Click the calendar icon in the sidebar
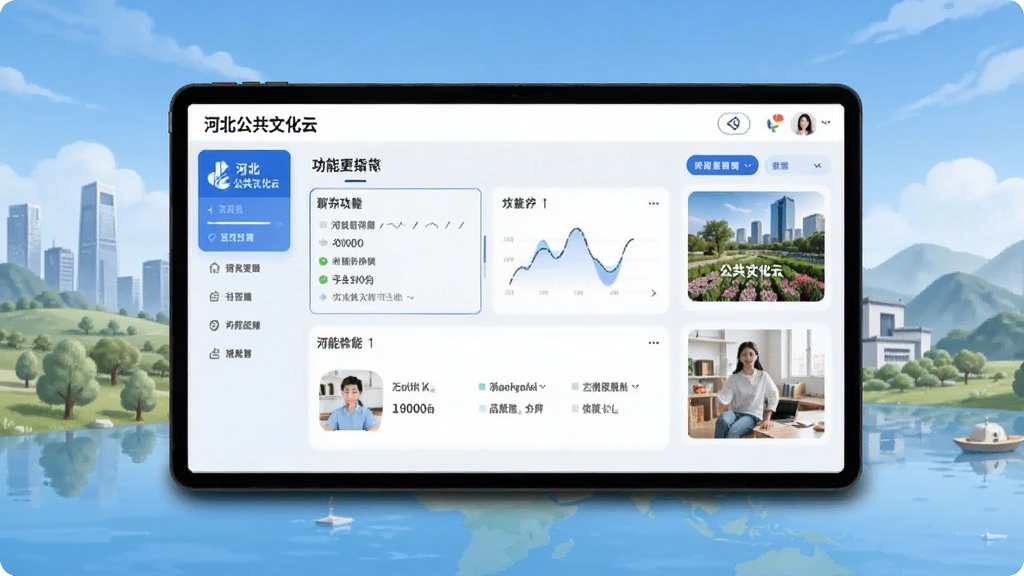1024x576 pixels. pos(214,296)
